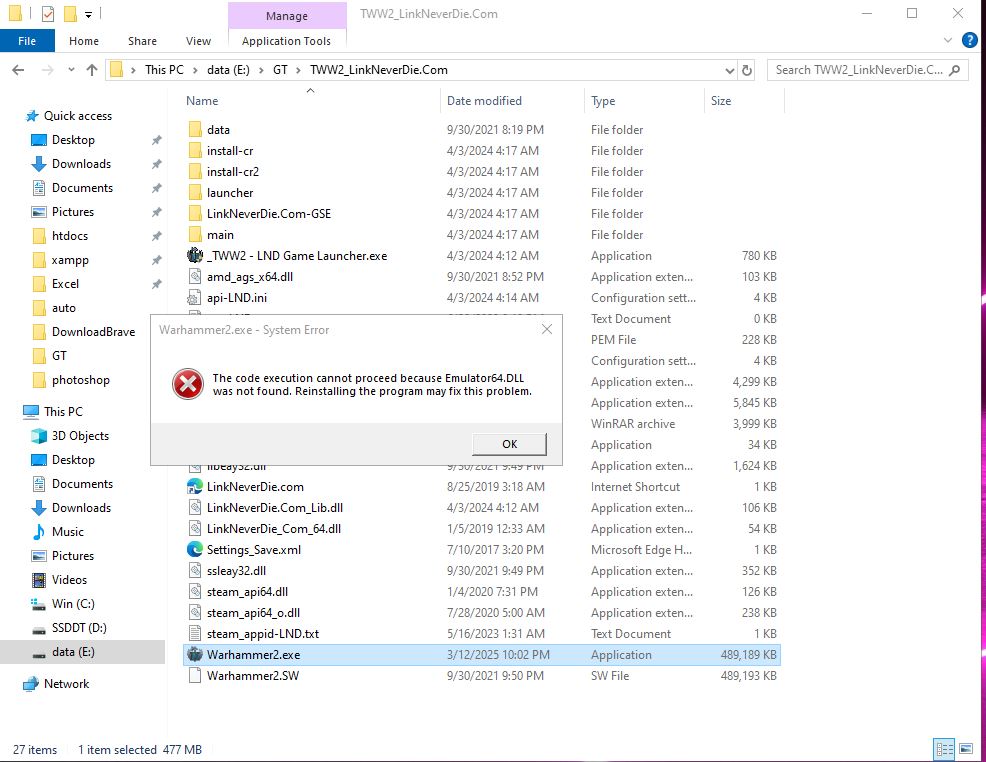Expand chevron after 'This PC' in breadcrumb
The width and height of the screenshot is (986, 762).
[195, 70]
